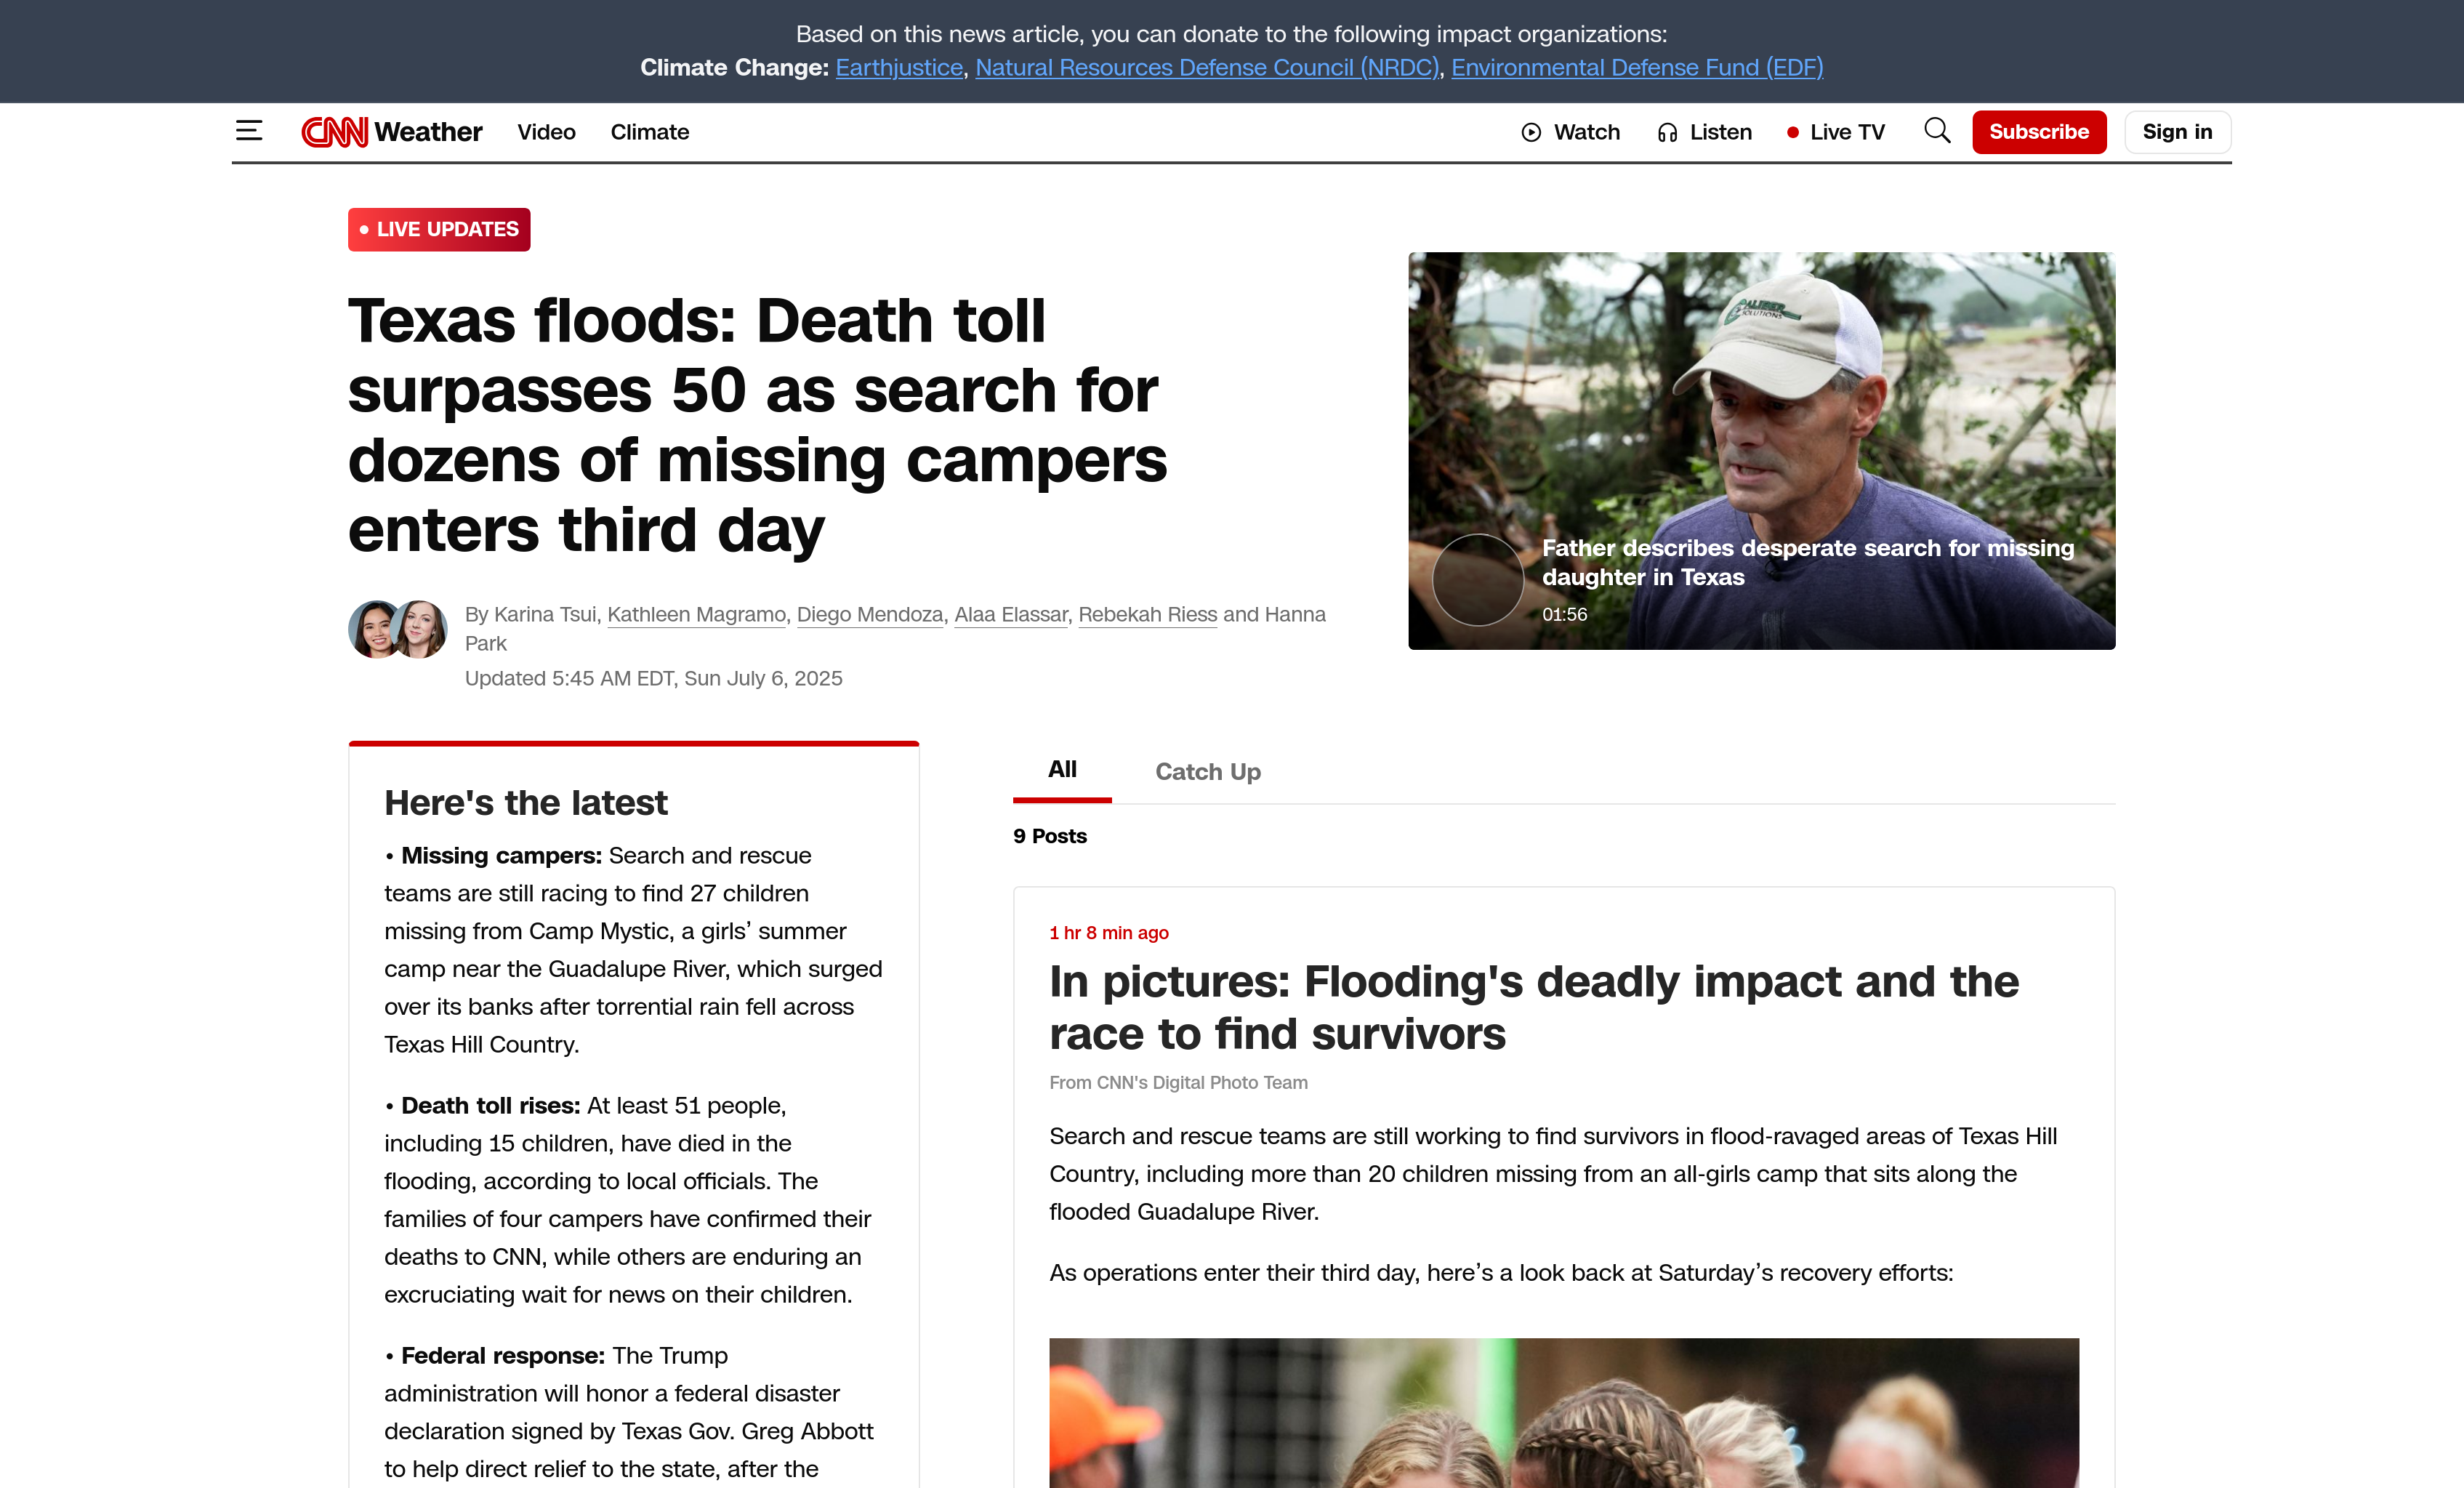This screenshot has width=2464, height=1488.
Task: Click the Sign in button
Action: [x=2177, y=132]
